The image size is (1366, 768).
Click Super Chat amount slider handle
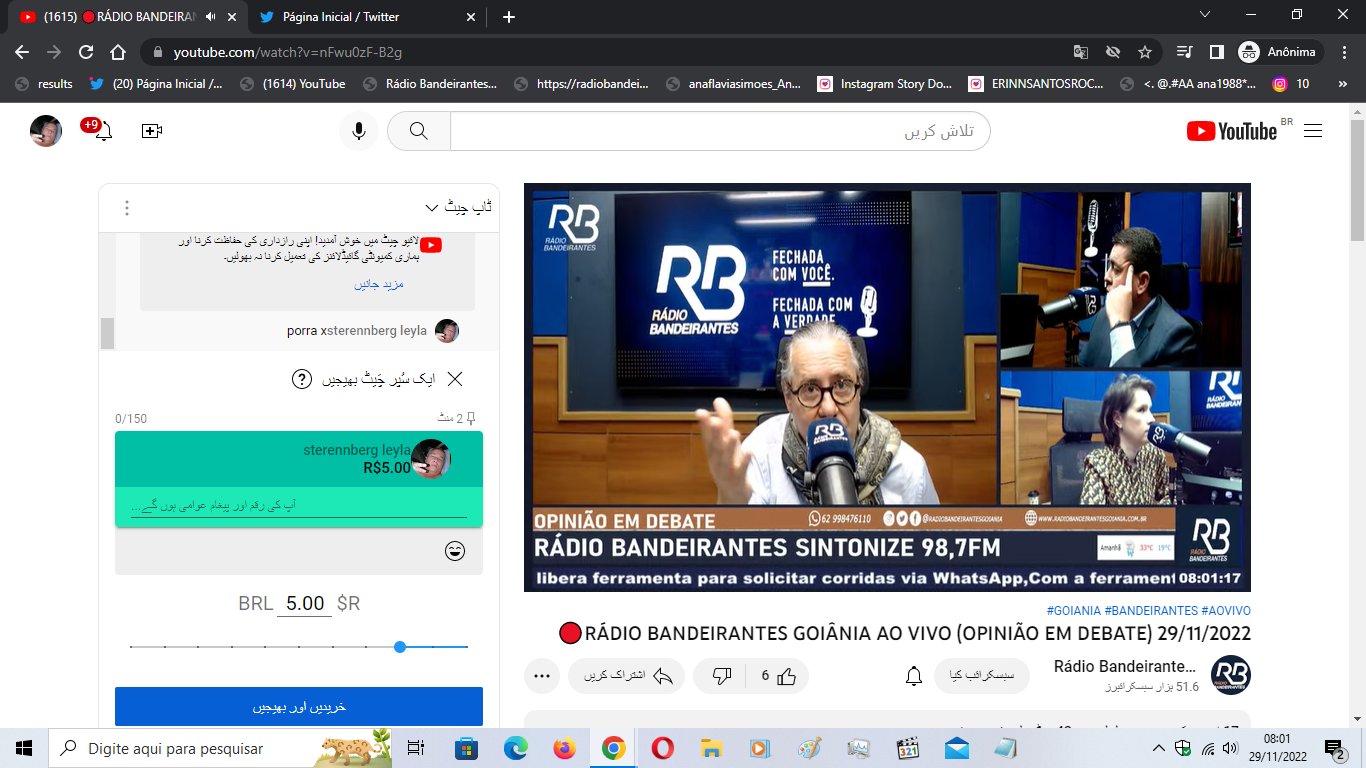400,647
